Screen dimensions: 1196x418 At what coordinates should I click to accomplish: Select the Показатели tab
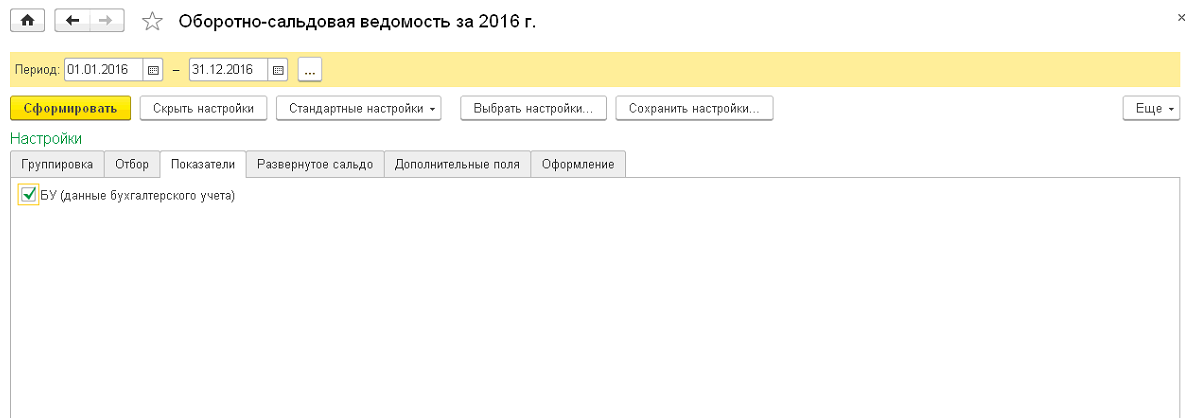pyautogui.click(x=203, y=164)
